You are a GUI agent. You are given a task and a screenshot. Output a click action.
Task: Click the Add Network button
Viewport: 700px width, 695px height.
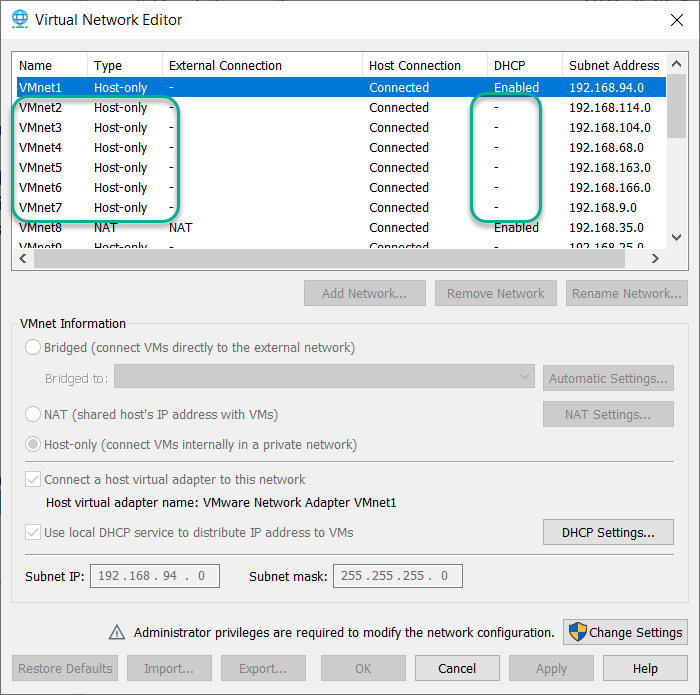click(365, 293)
